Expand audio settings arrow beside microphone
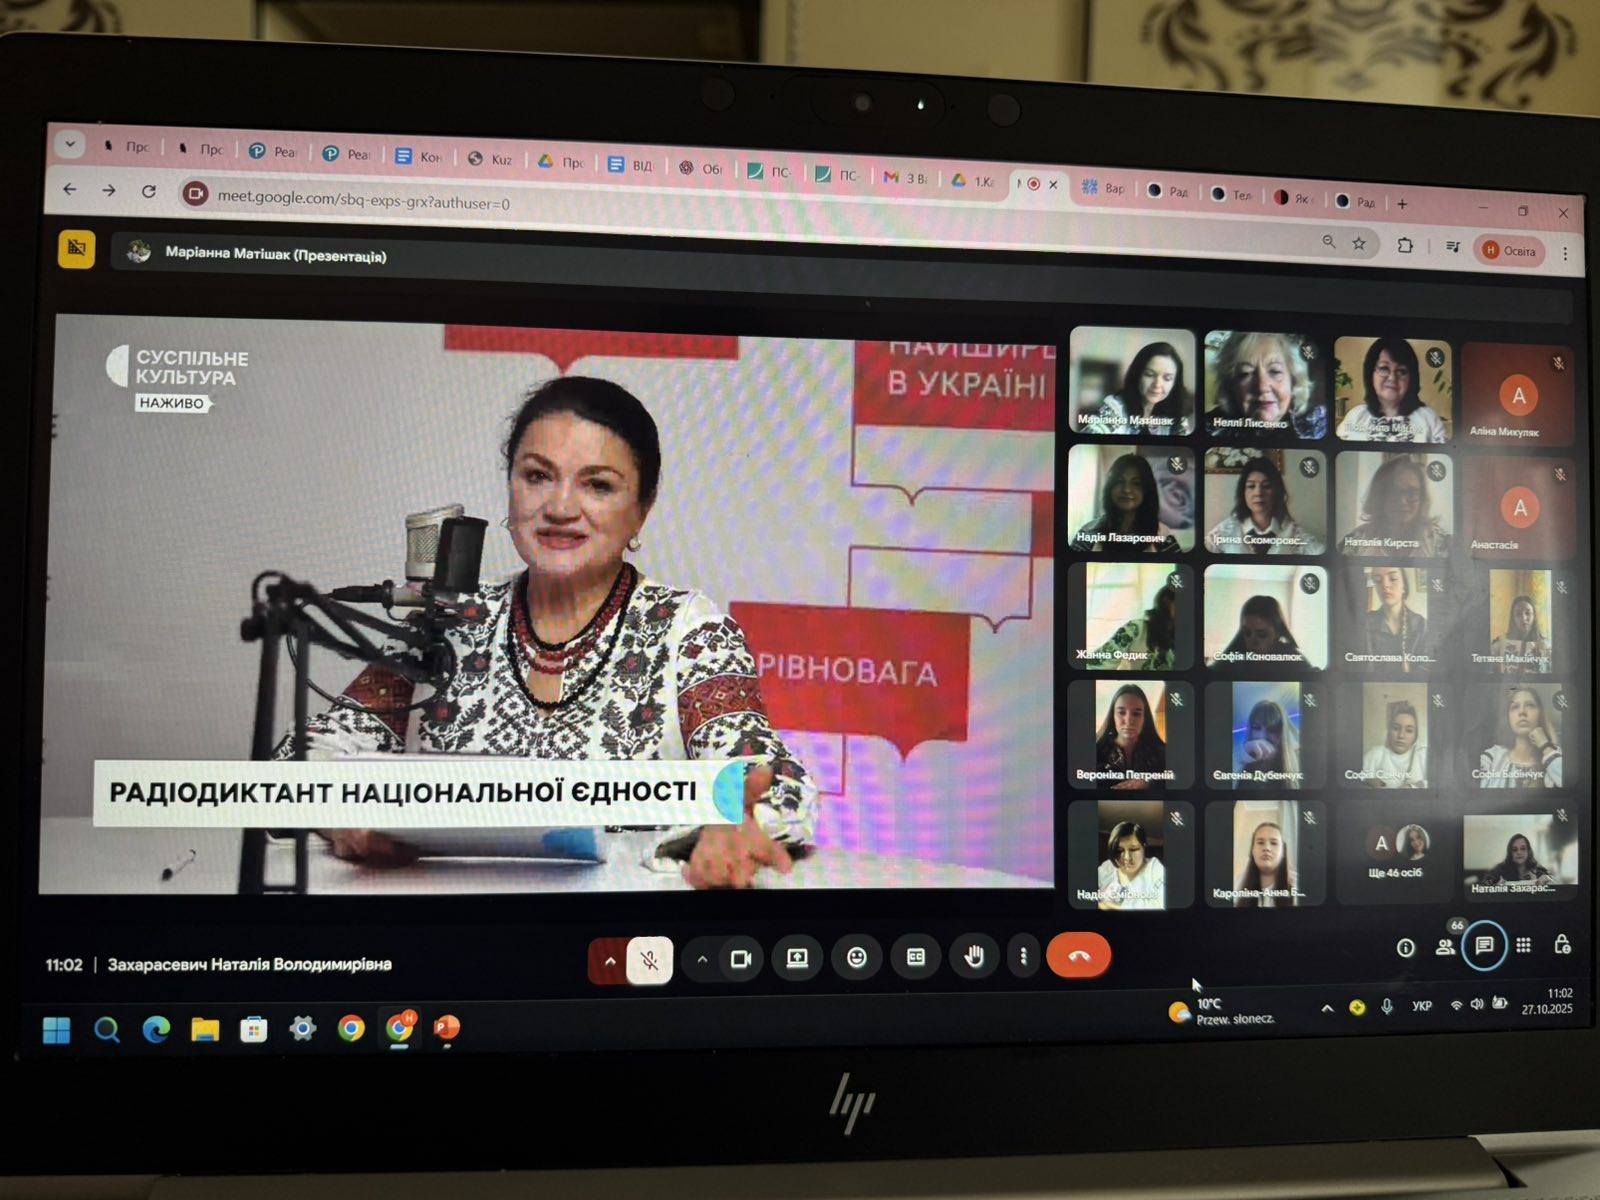This screenshot has height=1200, width=1600. [609, 961]
